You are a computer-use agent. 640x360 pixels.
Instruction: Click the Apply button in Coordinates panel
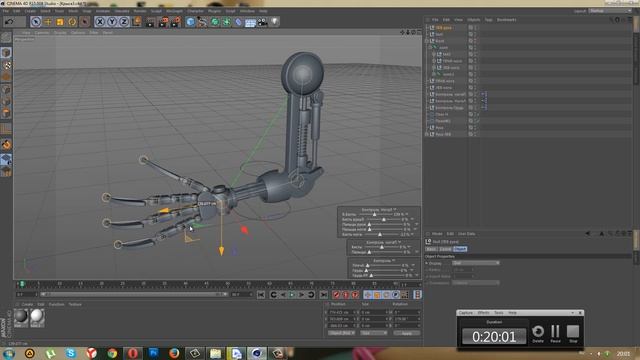coord(407,333)
